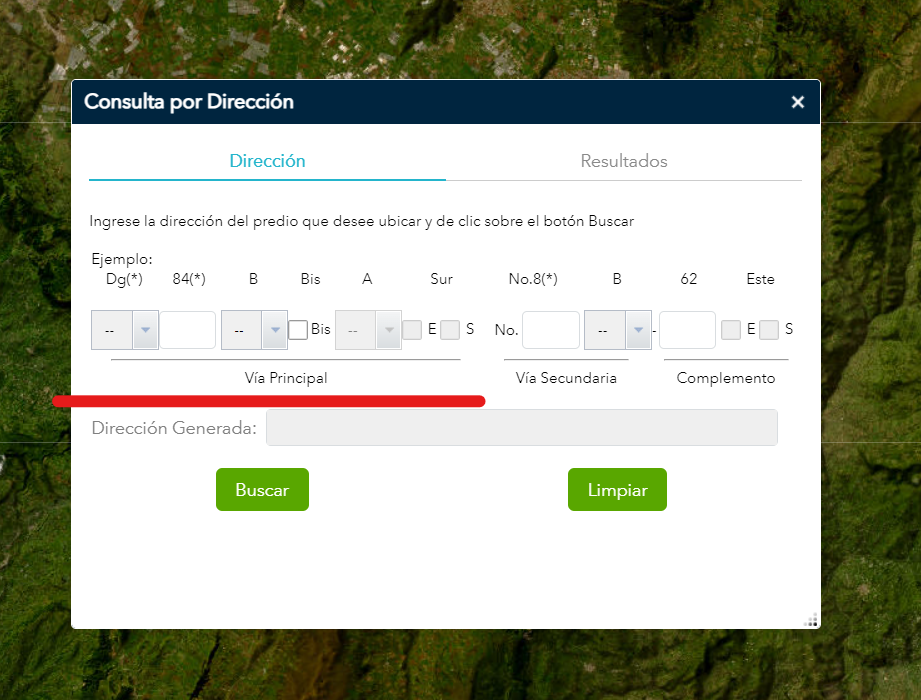
Task: Check the E box under Vía Principal
Action: click(x=412, y=330)
